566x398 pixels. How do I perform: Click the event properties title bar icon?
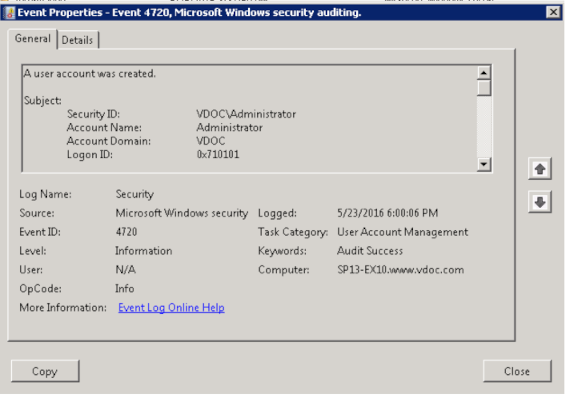point(9,13)
